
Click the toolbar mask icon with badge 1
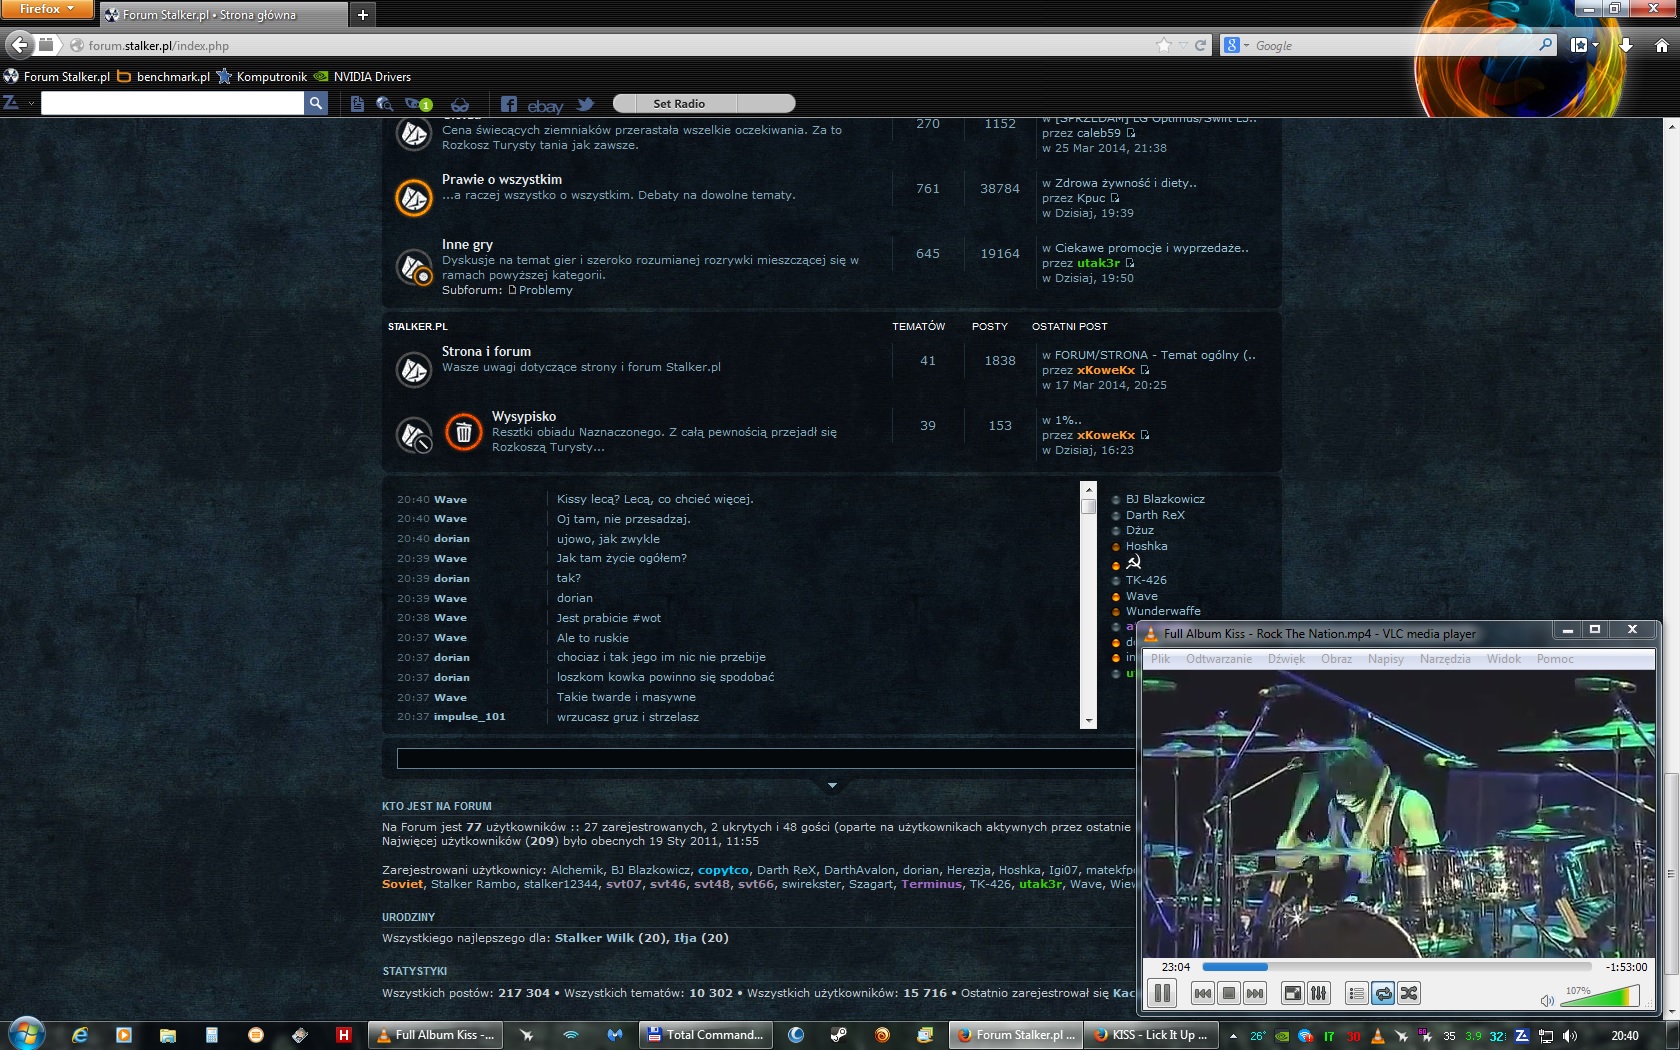[x=418, y=104]
